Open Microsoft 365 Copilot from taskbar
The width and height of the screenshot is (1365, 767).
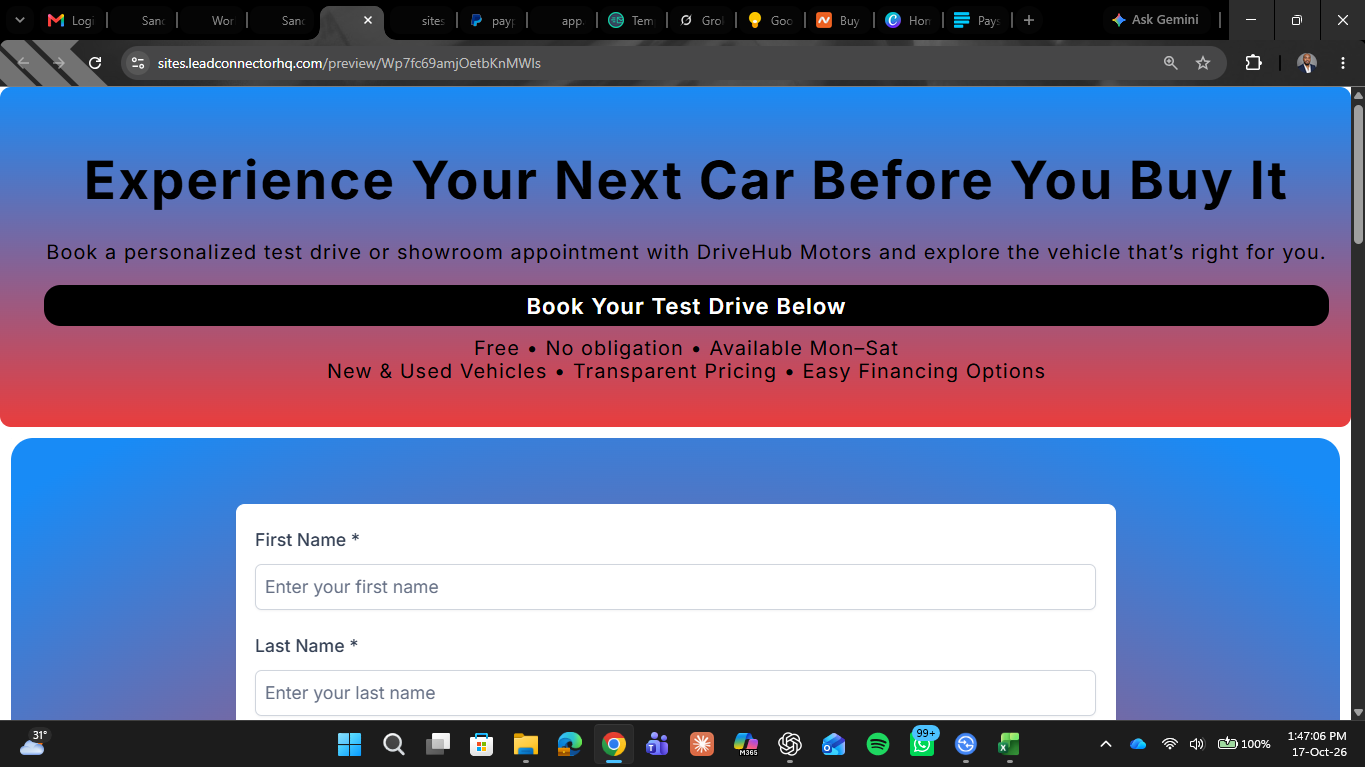(745, 744)
